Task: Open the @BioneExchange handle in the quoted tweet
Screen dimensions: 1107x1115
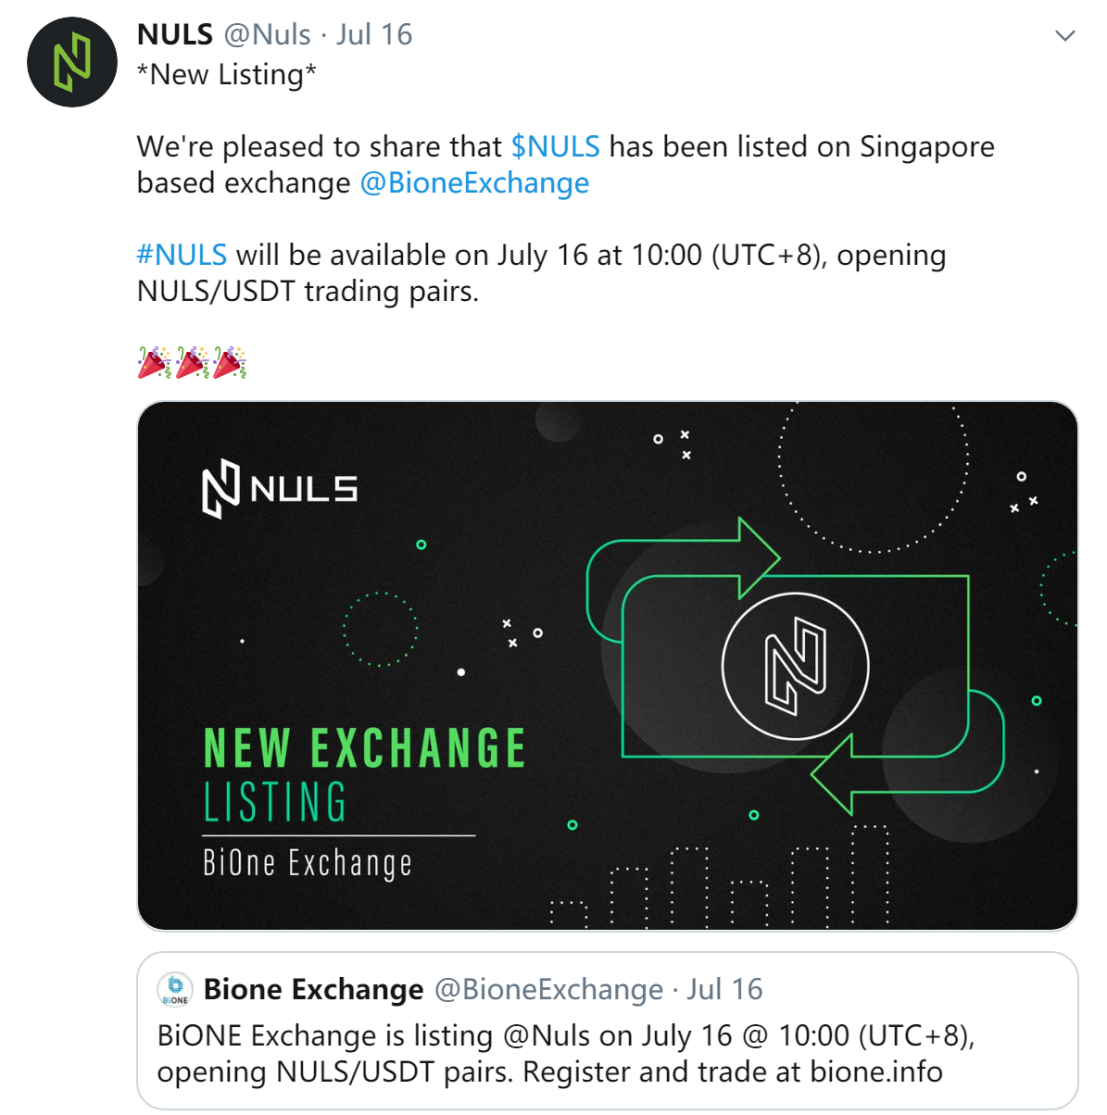Action: [x=548, y=989]
